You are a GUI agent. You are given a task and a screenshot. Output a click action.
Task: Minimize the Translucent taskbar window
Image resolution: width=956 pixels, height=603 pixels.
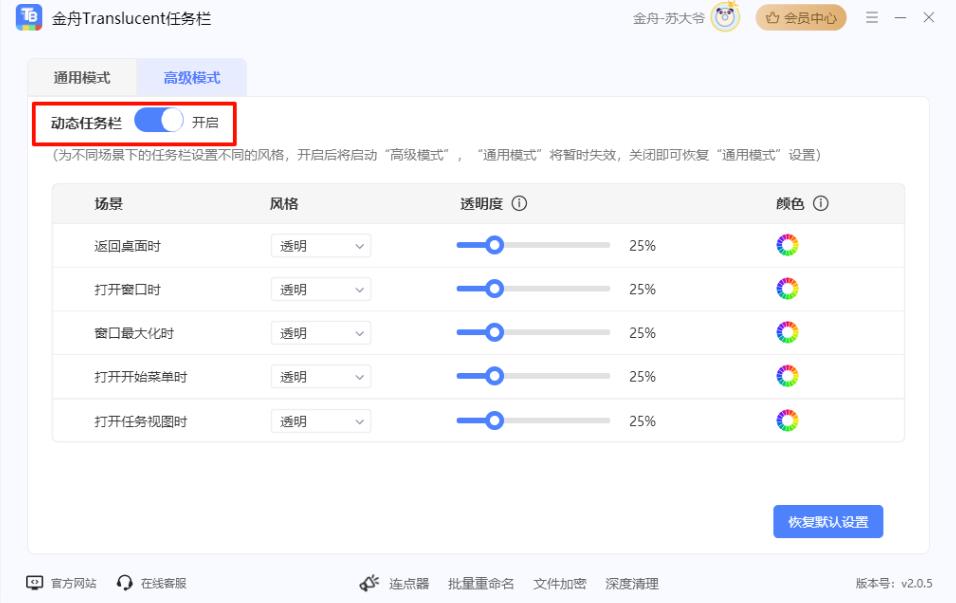pos(901,18)
